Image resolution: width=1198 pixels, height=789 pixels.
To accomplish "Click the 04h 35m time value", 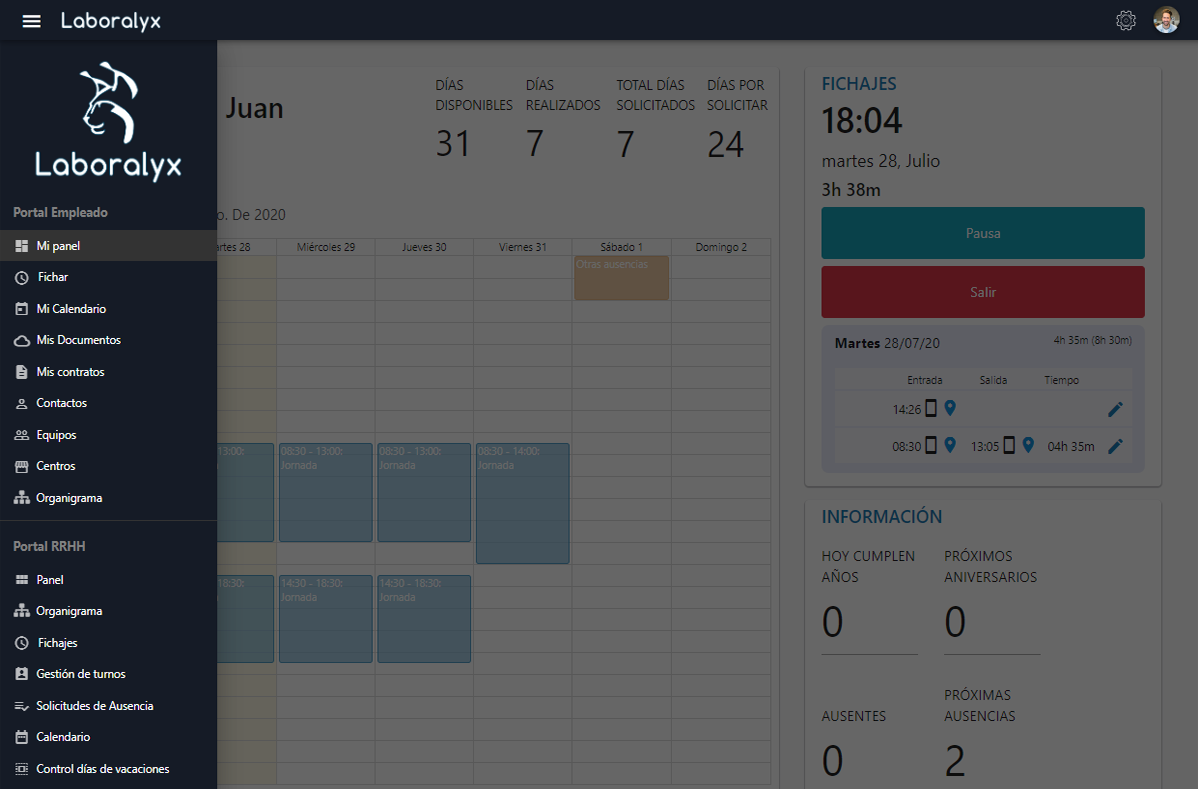I will [x=1070, y=447].
